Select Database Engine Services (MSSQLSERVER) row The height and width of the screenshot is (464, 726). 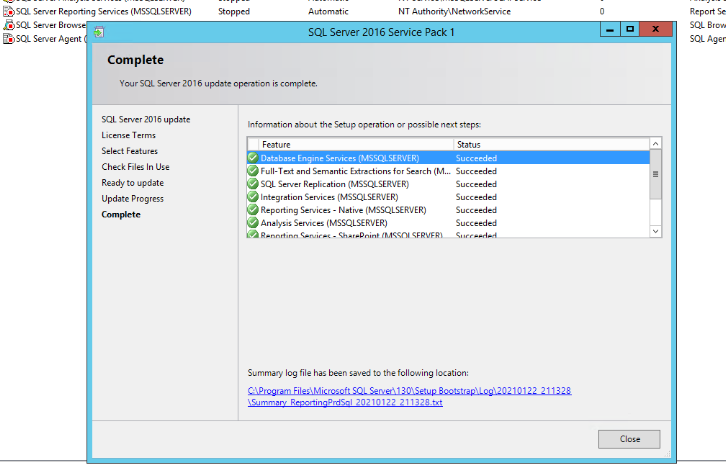448,158
